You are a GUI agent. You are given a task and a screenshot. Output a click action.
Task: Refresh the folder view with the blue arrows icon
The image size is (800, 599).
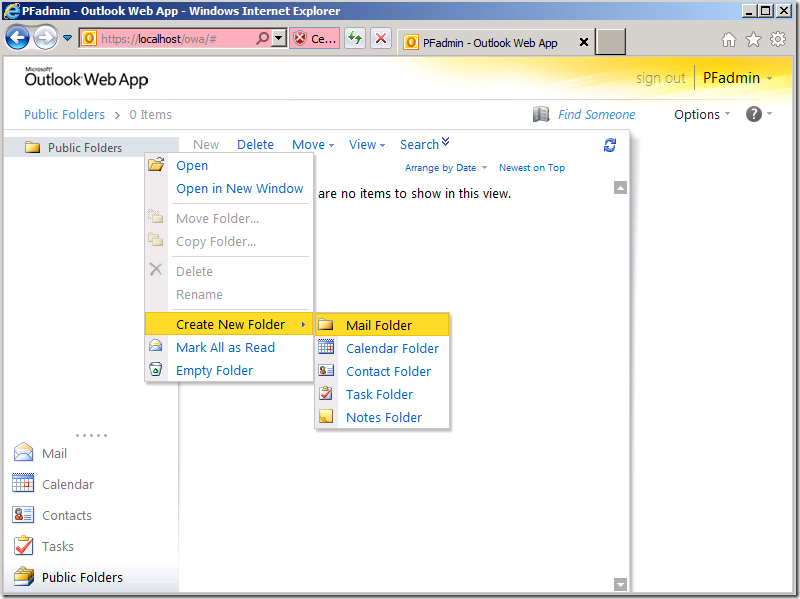point(610,145)
